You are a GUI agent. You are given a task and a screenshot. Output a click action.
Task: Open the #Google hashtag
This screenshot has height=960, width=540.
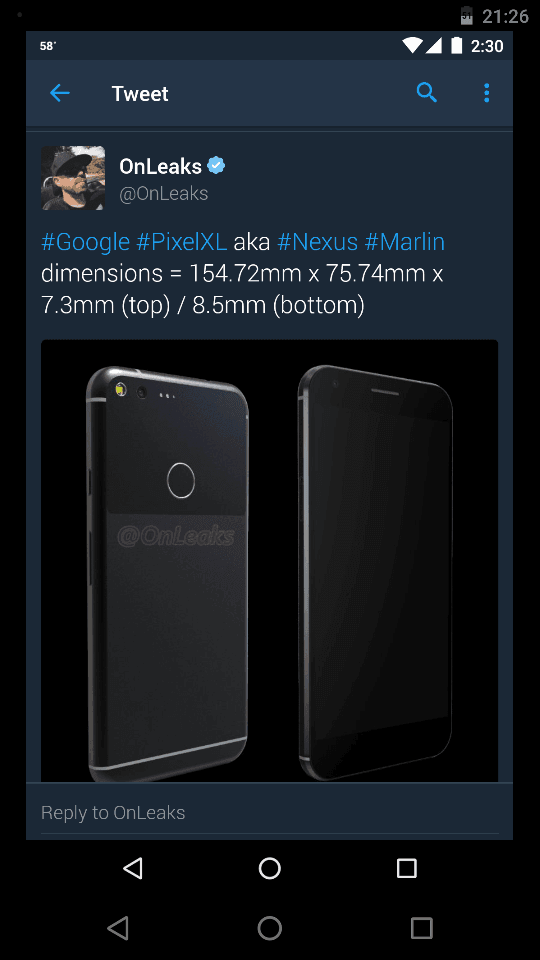tap(85, 242)
